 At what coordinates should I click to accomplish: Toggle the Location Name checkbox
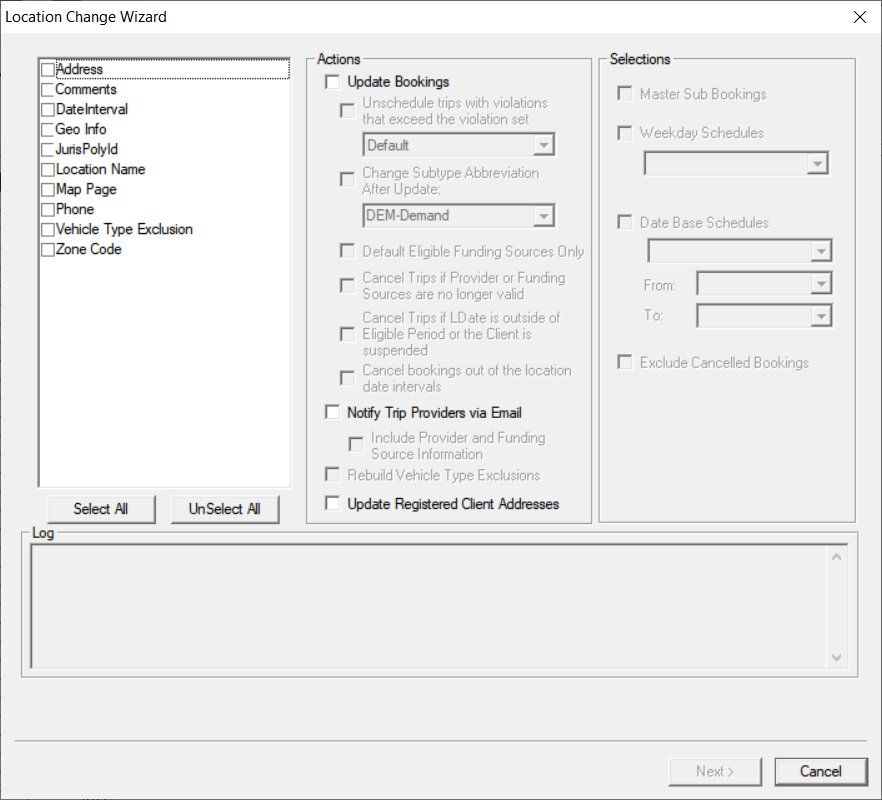[x=46, y=169]
